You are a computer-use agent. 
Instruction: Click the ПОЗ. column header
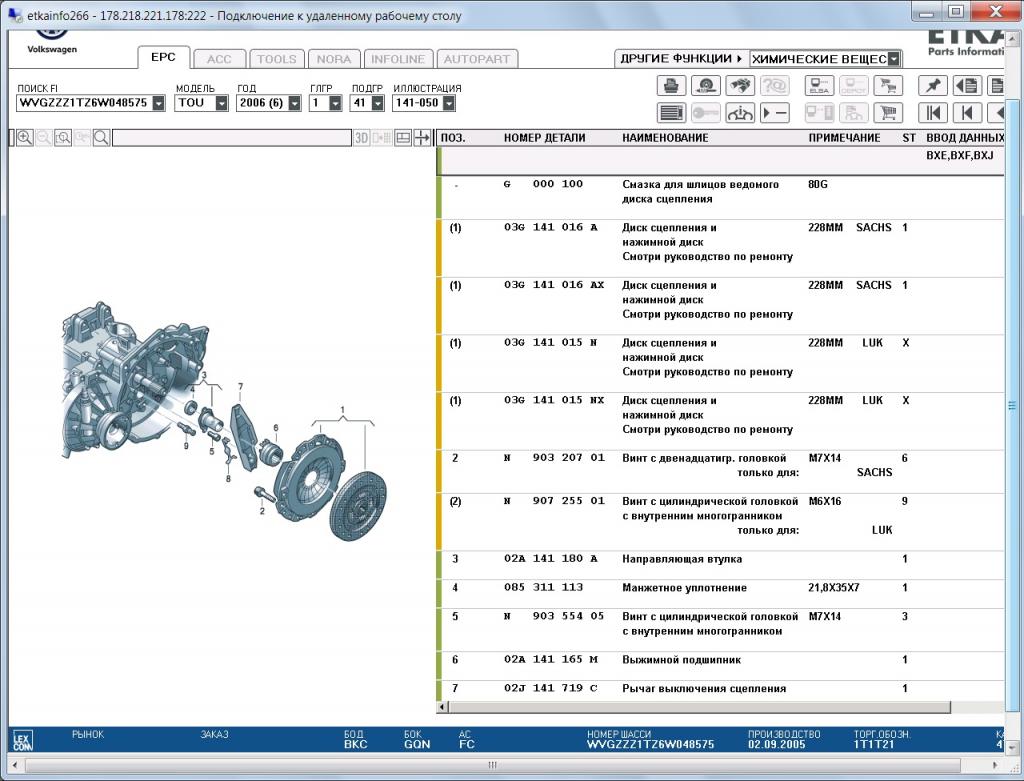point(453,138)
